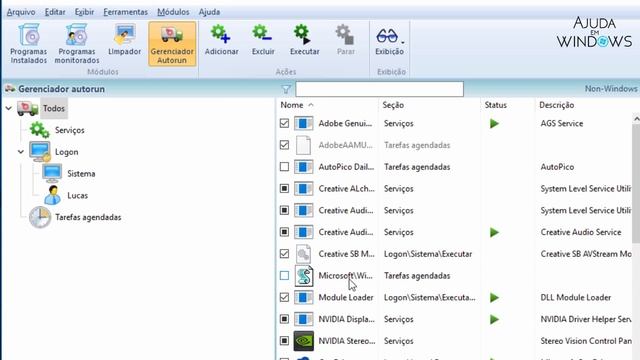Viewport: 640px width, 360px height.
Task: Toggle the NVIDIA Displa... checkbox
Action: pos(284,319)
